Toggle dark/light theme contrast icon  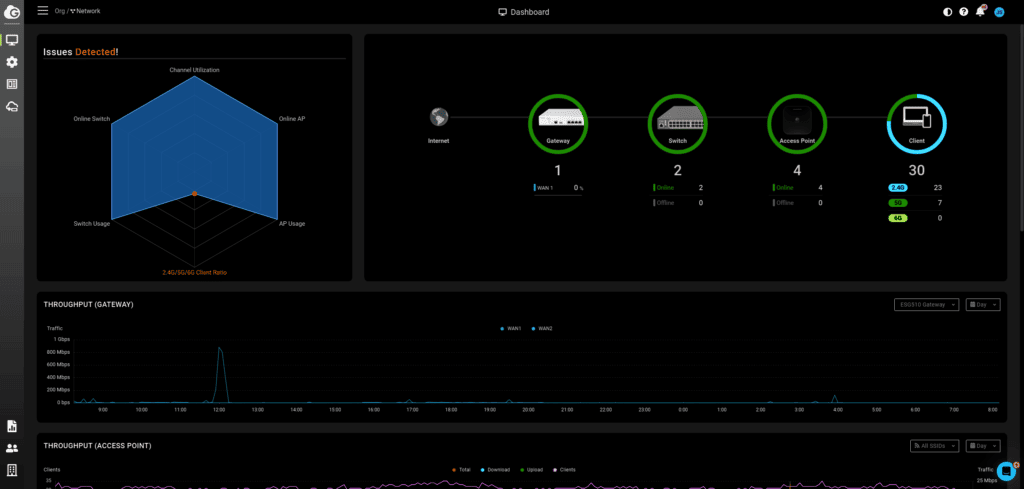(948, 12)
